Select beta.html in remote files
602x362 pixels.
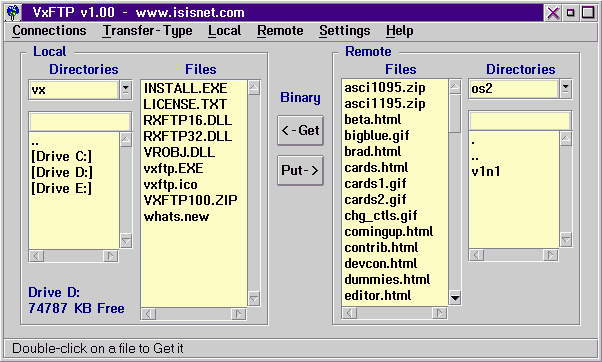point(372,120)
